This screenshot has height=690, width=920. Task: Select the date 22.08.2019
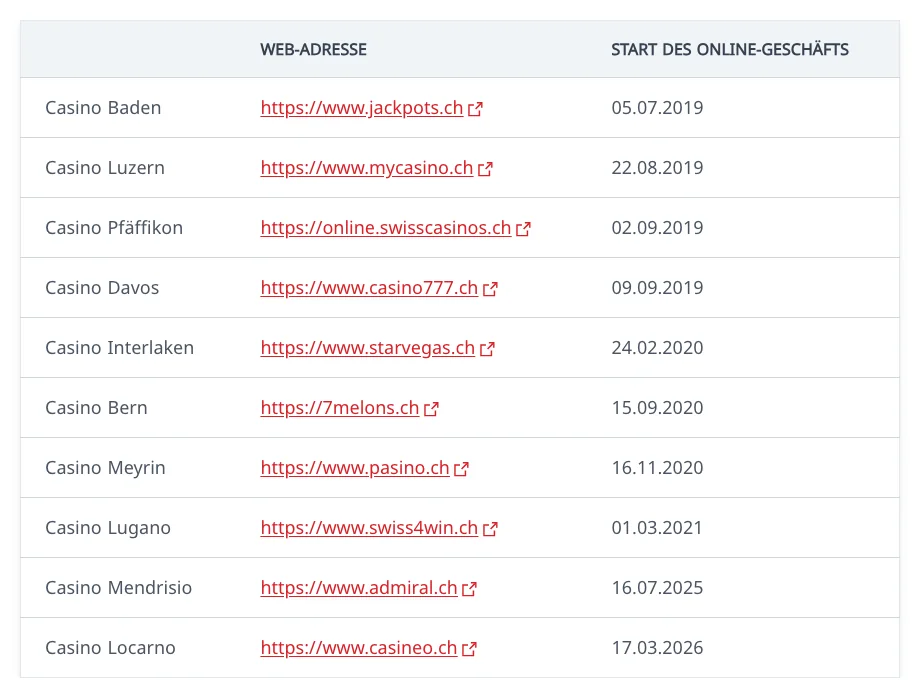657,168
